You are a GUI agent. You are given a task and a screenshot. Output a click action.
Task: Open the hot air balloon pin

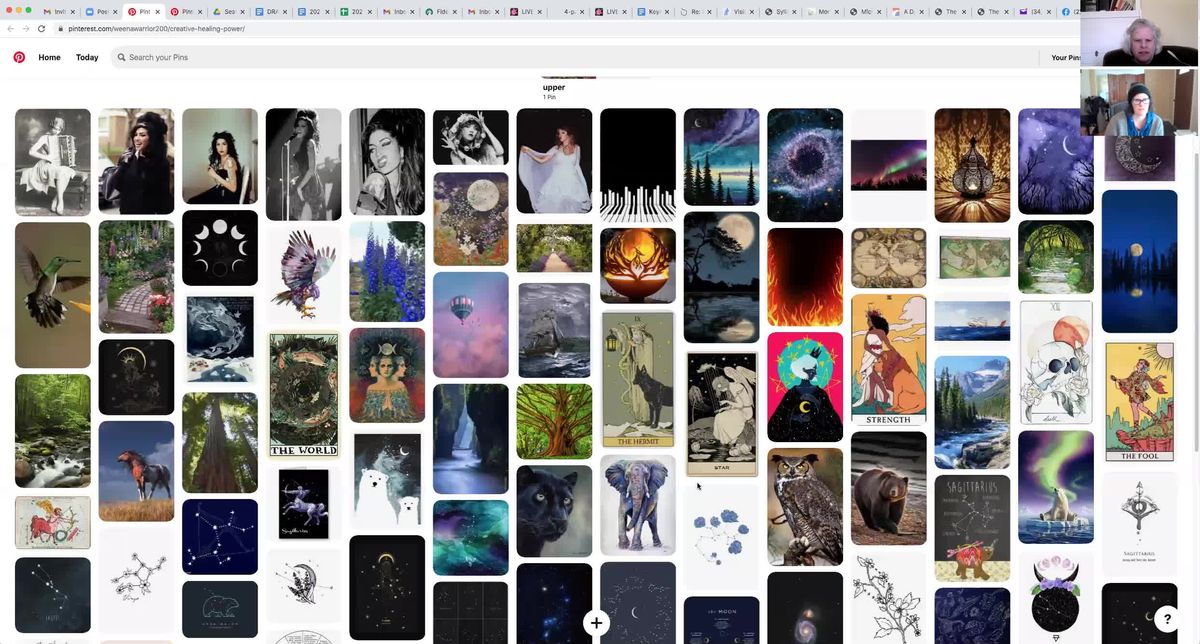pos(471,325)
